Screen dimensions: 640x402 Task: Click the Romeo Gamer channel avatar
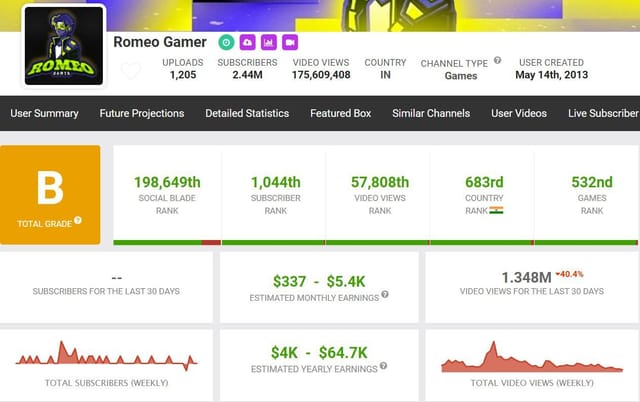click(x=63, y=48)
